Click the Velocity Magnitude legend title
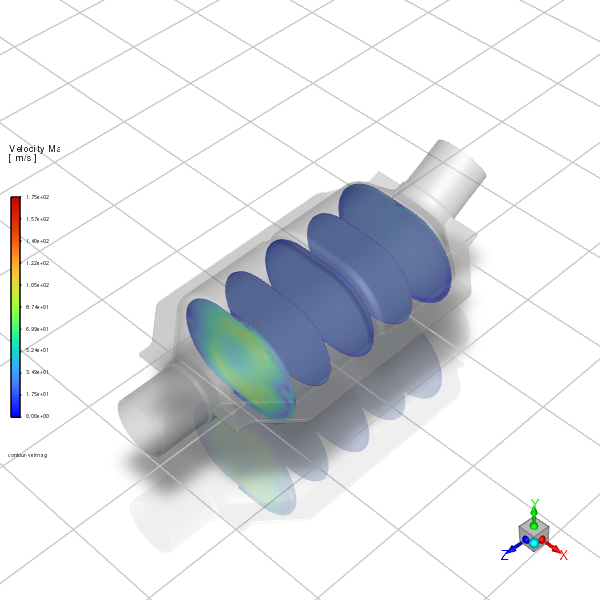 point(34,149)
